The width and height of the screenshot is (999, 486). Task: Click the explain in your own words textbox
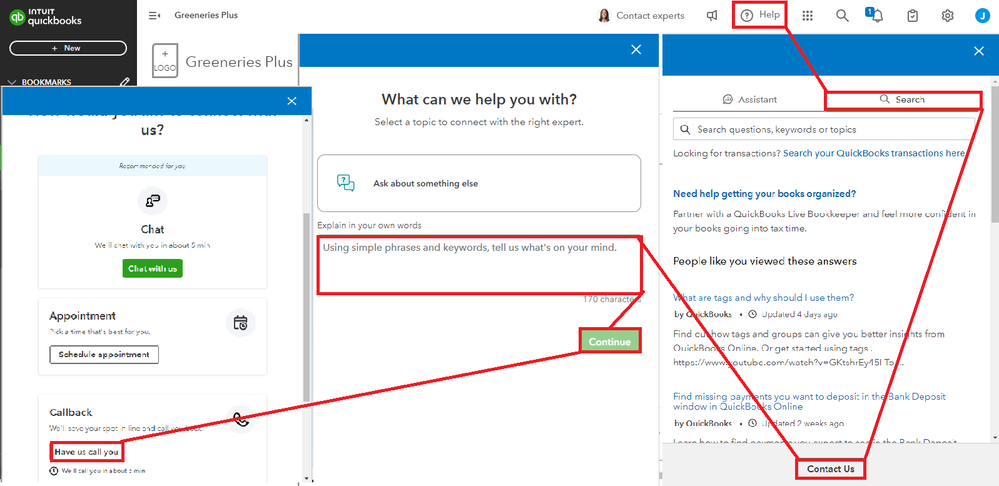coord(479,265)
